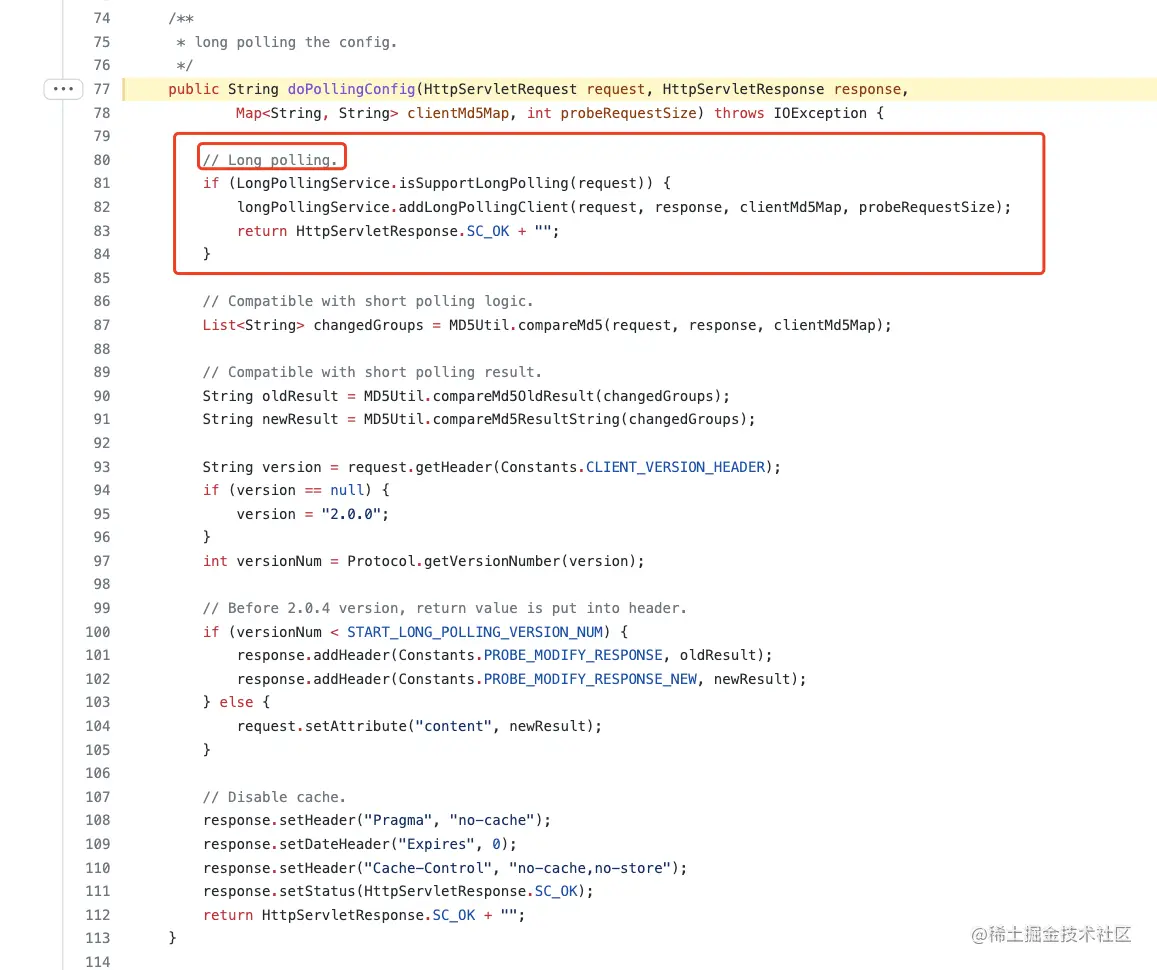This screenshot has height=970, width=1157.
Task: Click compareMd5ResultString in line 91
Action: point(525,419)
